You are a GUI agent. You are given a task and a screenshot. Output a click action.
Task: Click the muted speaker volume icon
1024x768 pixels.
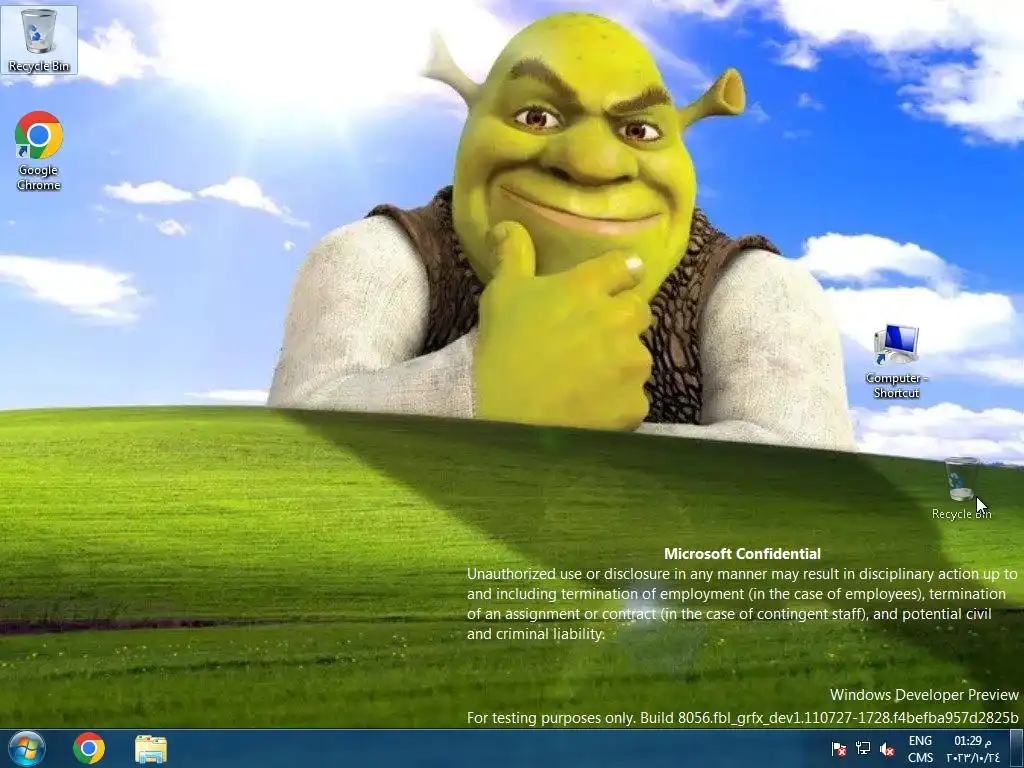[x=887, y=749]
